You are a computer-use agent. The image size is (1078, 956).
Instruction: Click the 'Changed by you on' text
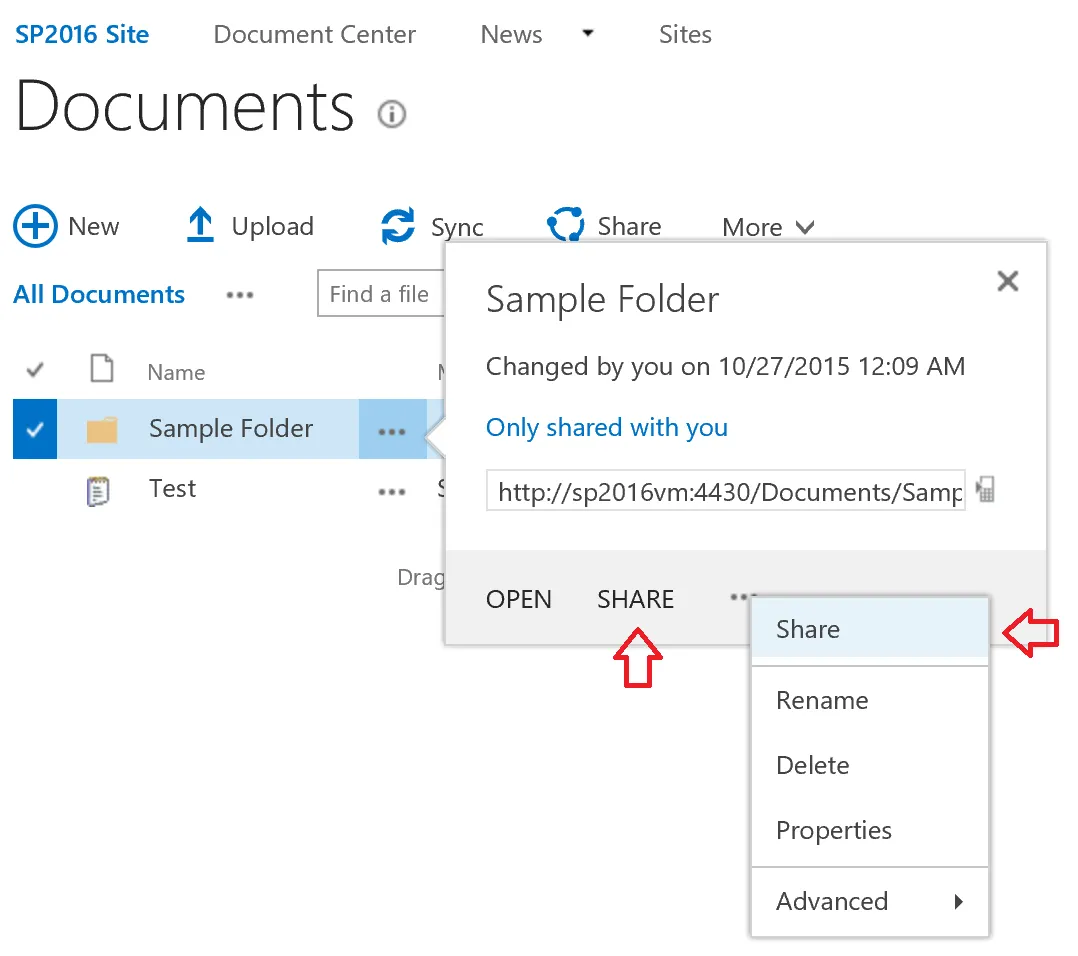(725, 366)
